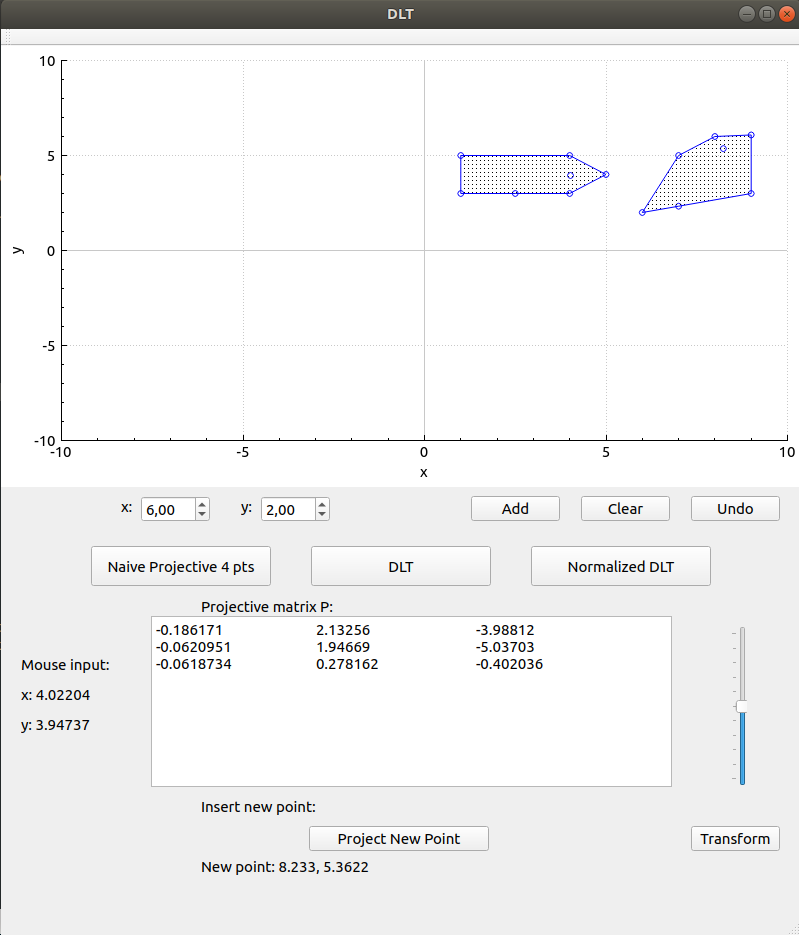Increase y value with up stepper arrow

(322, 504)
